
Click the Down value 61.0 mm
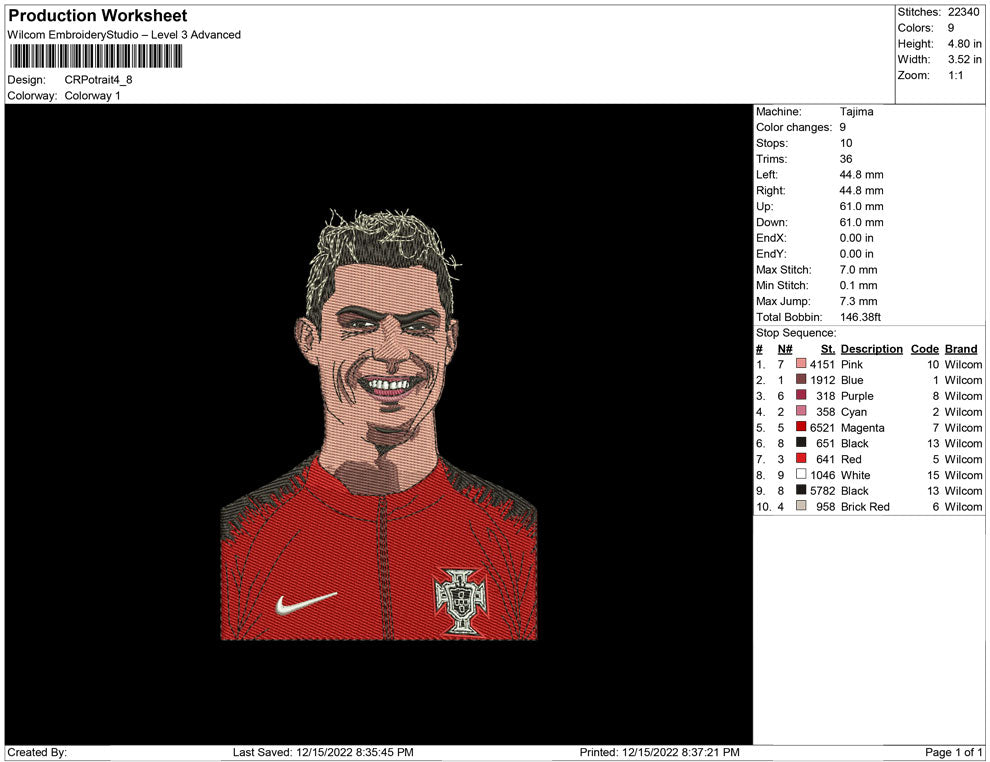point(861,222)
